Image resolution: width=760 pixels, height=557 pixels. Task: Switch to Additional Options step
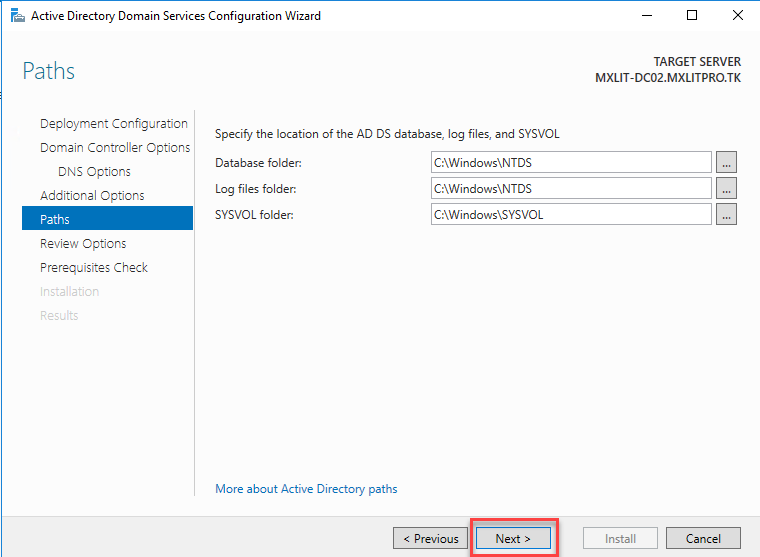[92, 196]
